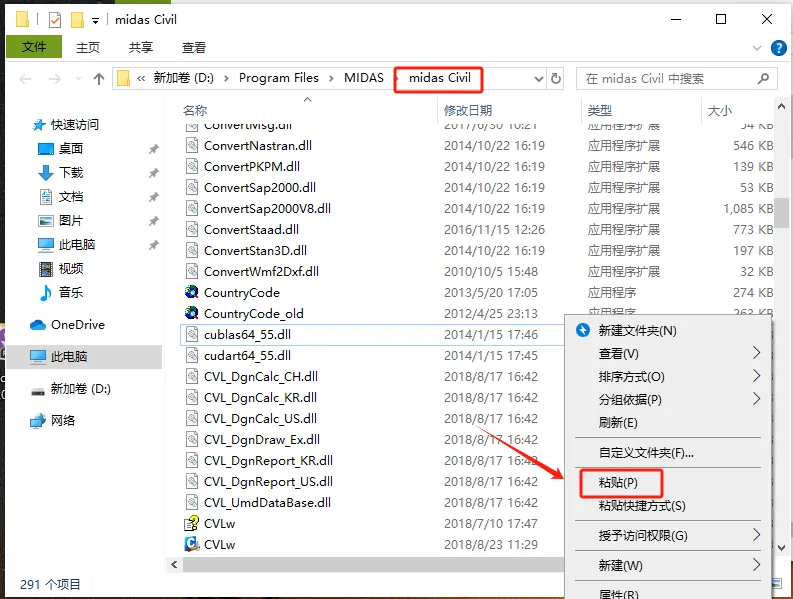Open the recent locations dropdown arrow

pyautogui.click(x=78, y=79)
